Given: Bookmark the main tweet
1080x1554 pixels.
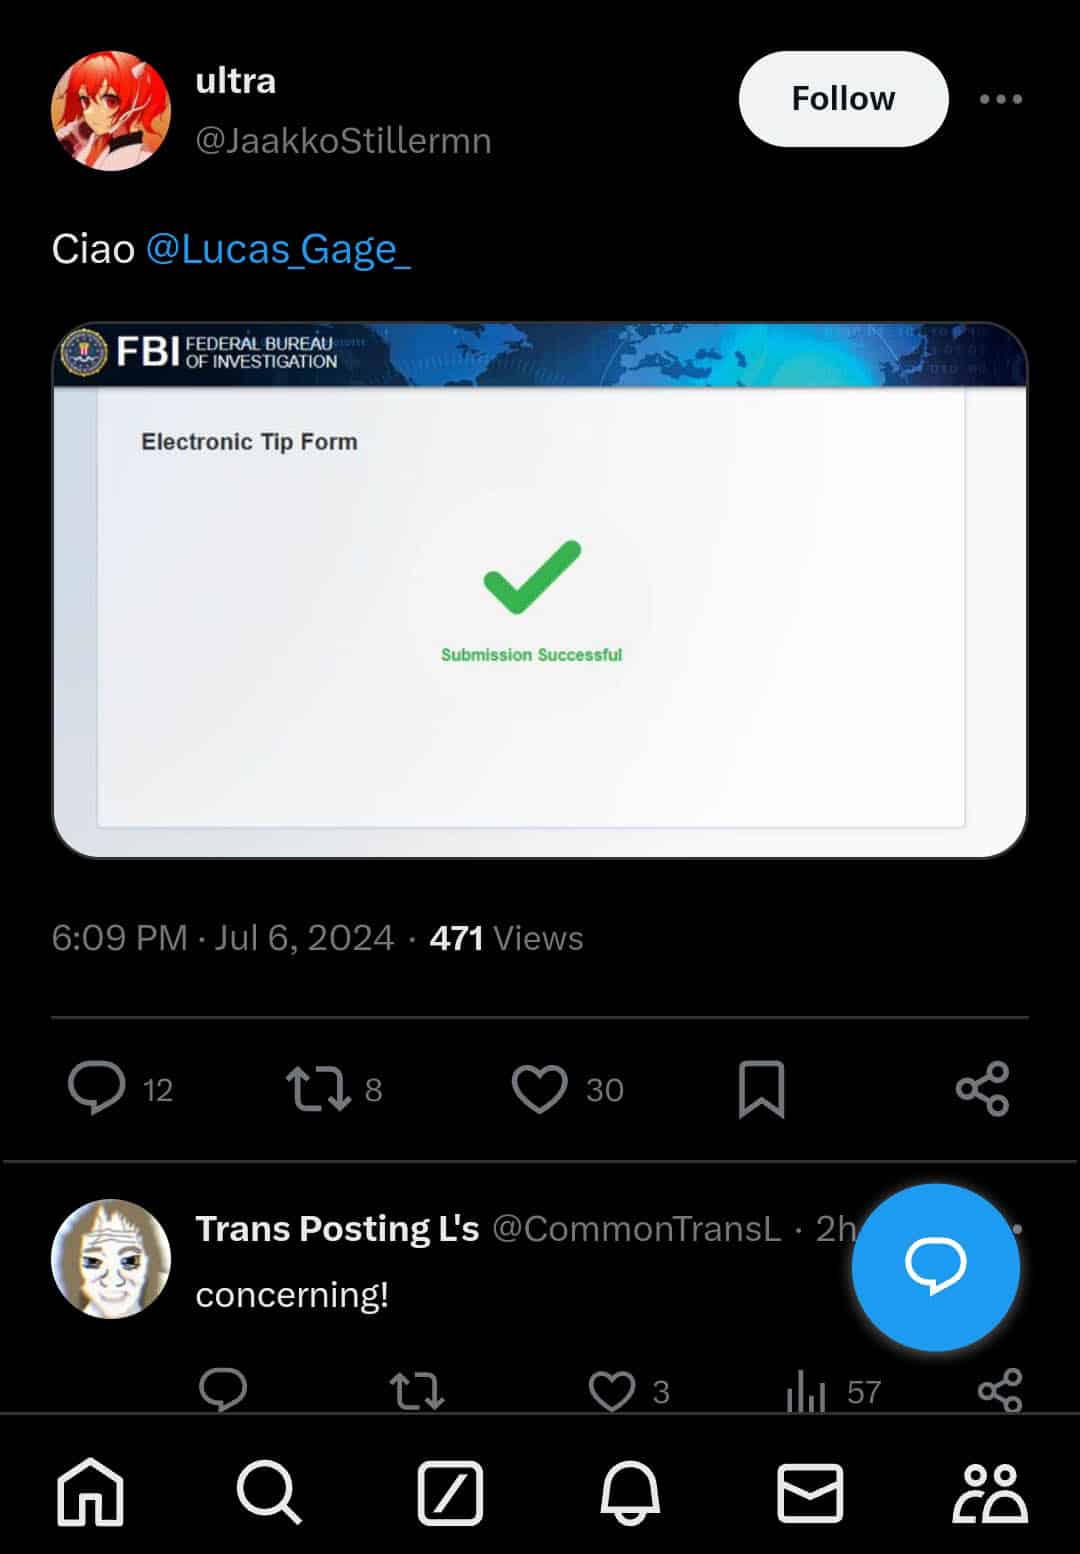Looking at the screenshot, I should pos(761,1089).
